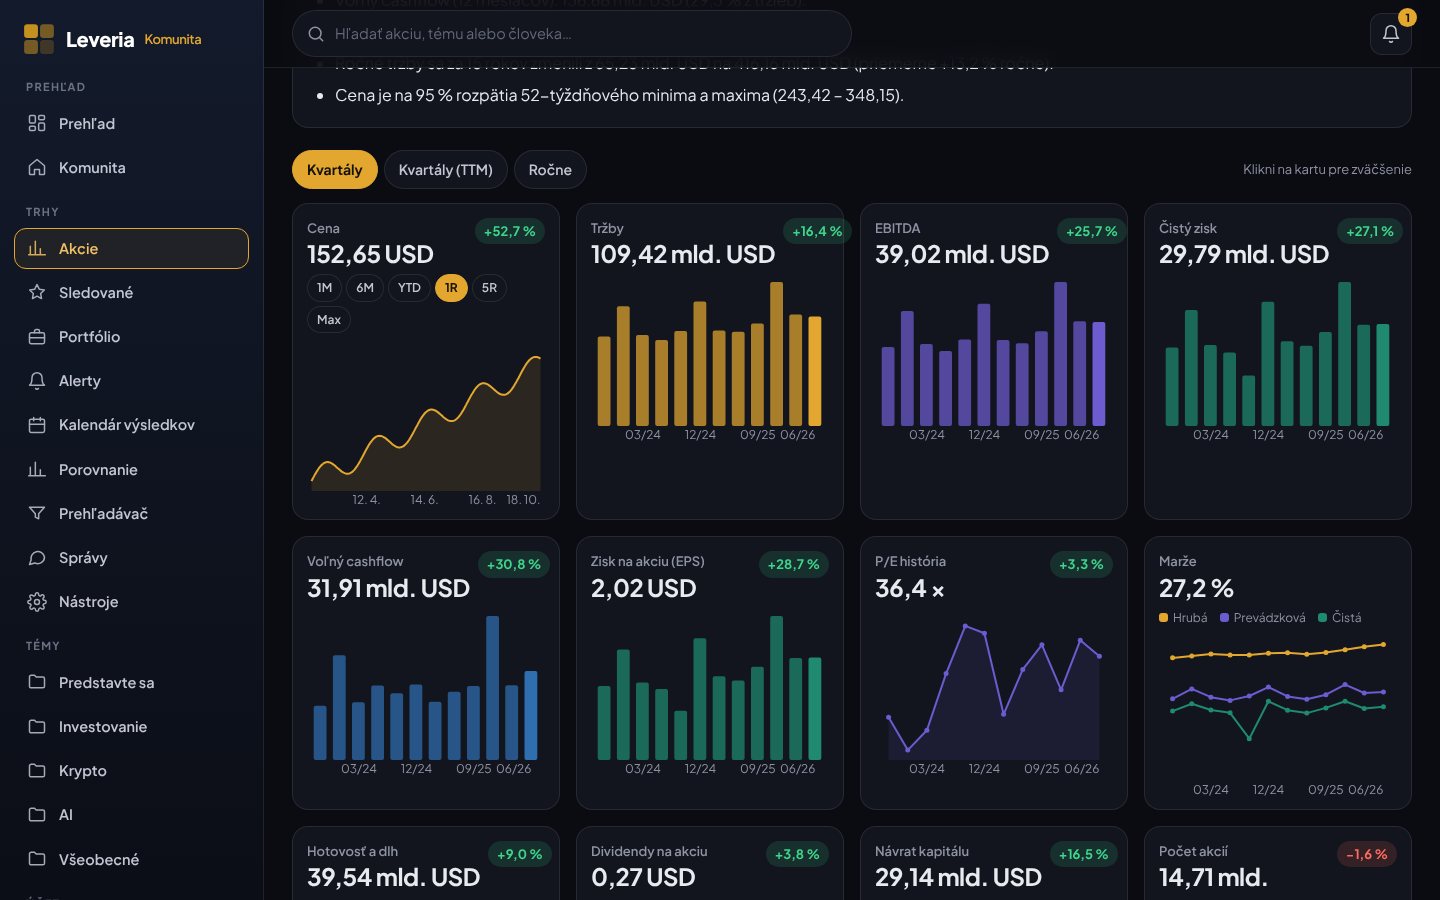
Task: Enlarge the P/E história chart card
Action: [x=994, y=673]
